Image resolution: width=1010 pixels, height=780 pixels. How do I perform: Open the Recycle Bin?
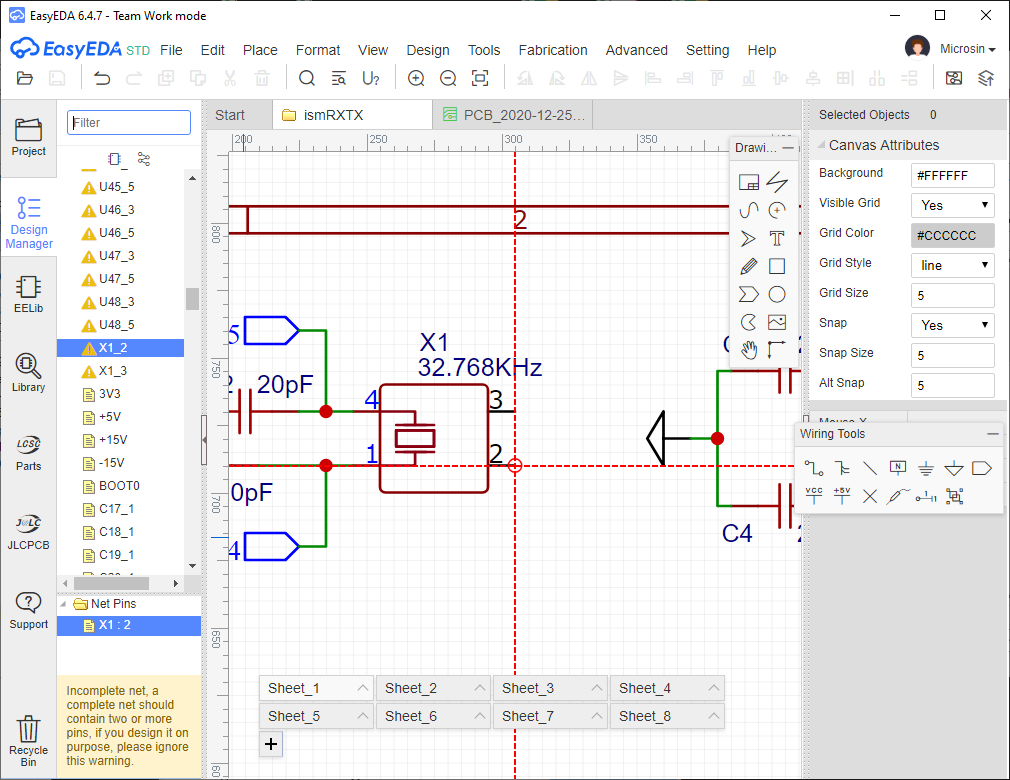click(x=28, y=741)
